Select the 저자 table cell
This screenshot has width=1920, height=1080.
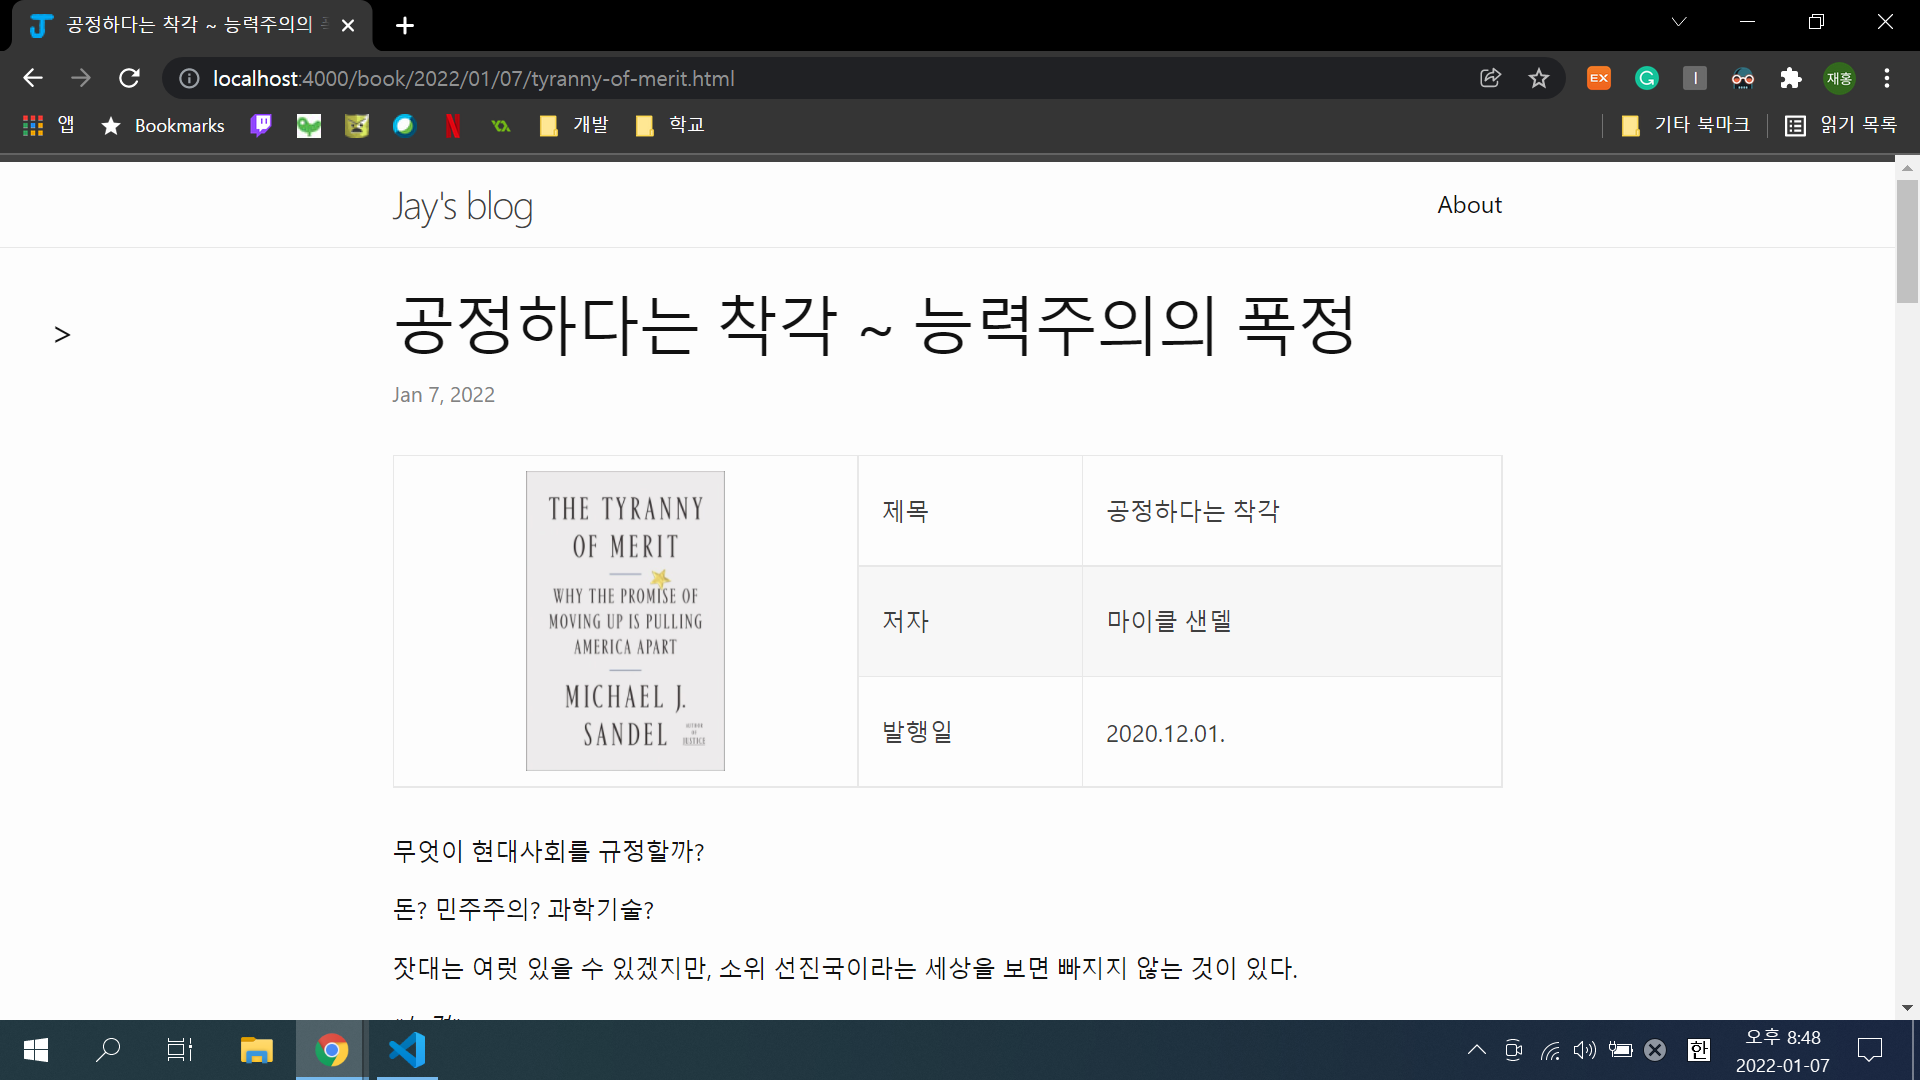(x=970, y=621)
